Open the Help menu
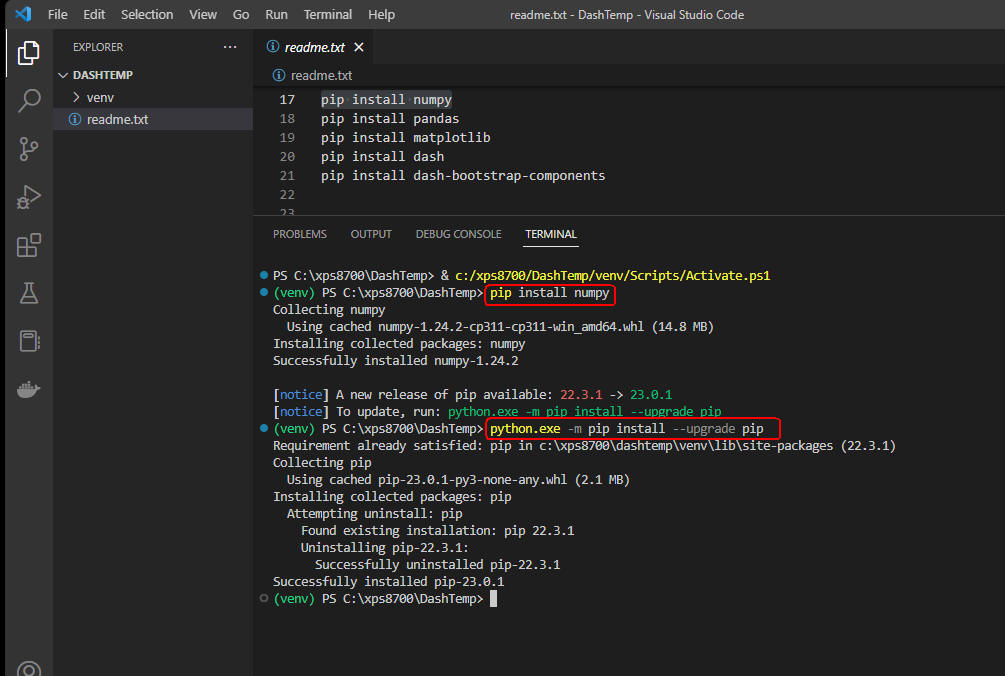Image resolution: width=1005 pixels, height=676 pixels. tap(381, 14)
